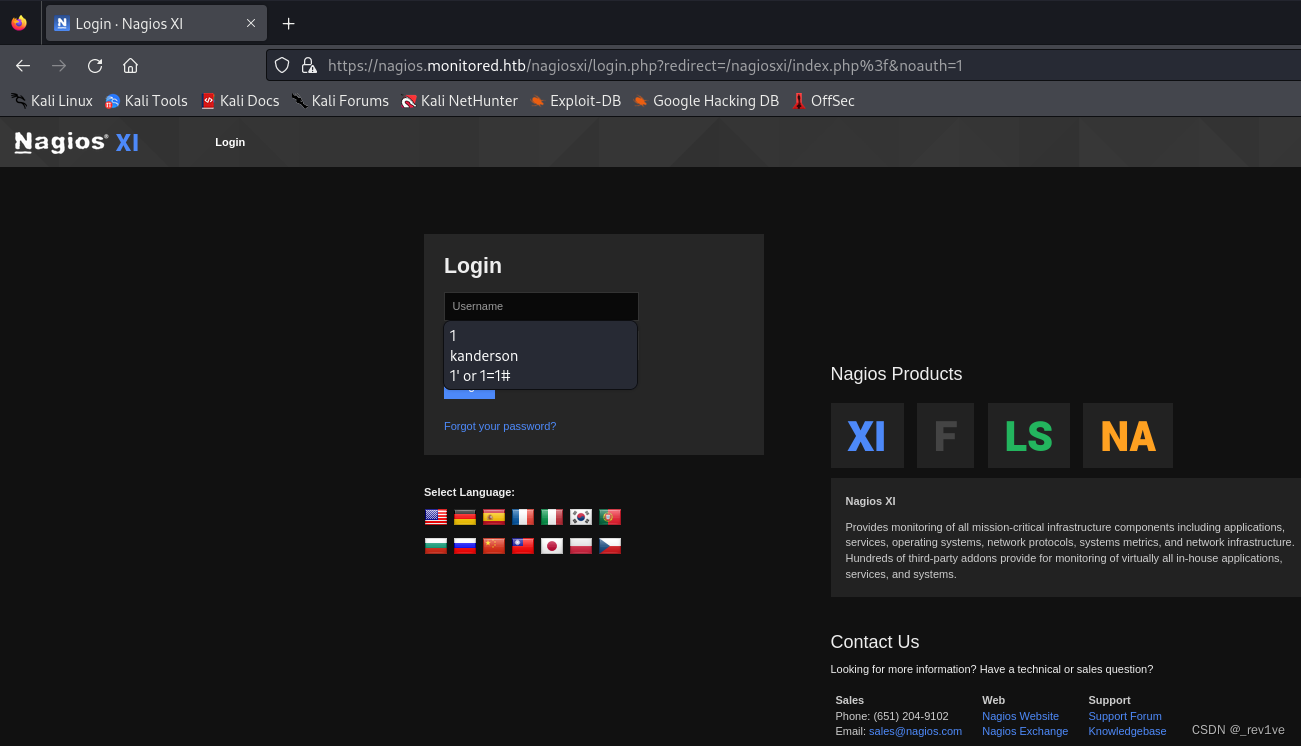Choose the Spanish flag language

tap(494, 517)
